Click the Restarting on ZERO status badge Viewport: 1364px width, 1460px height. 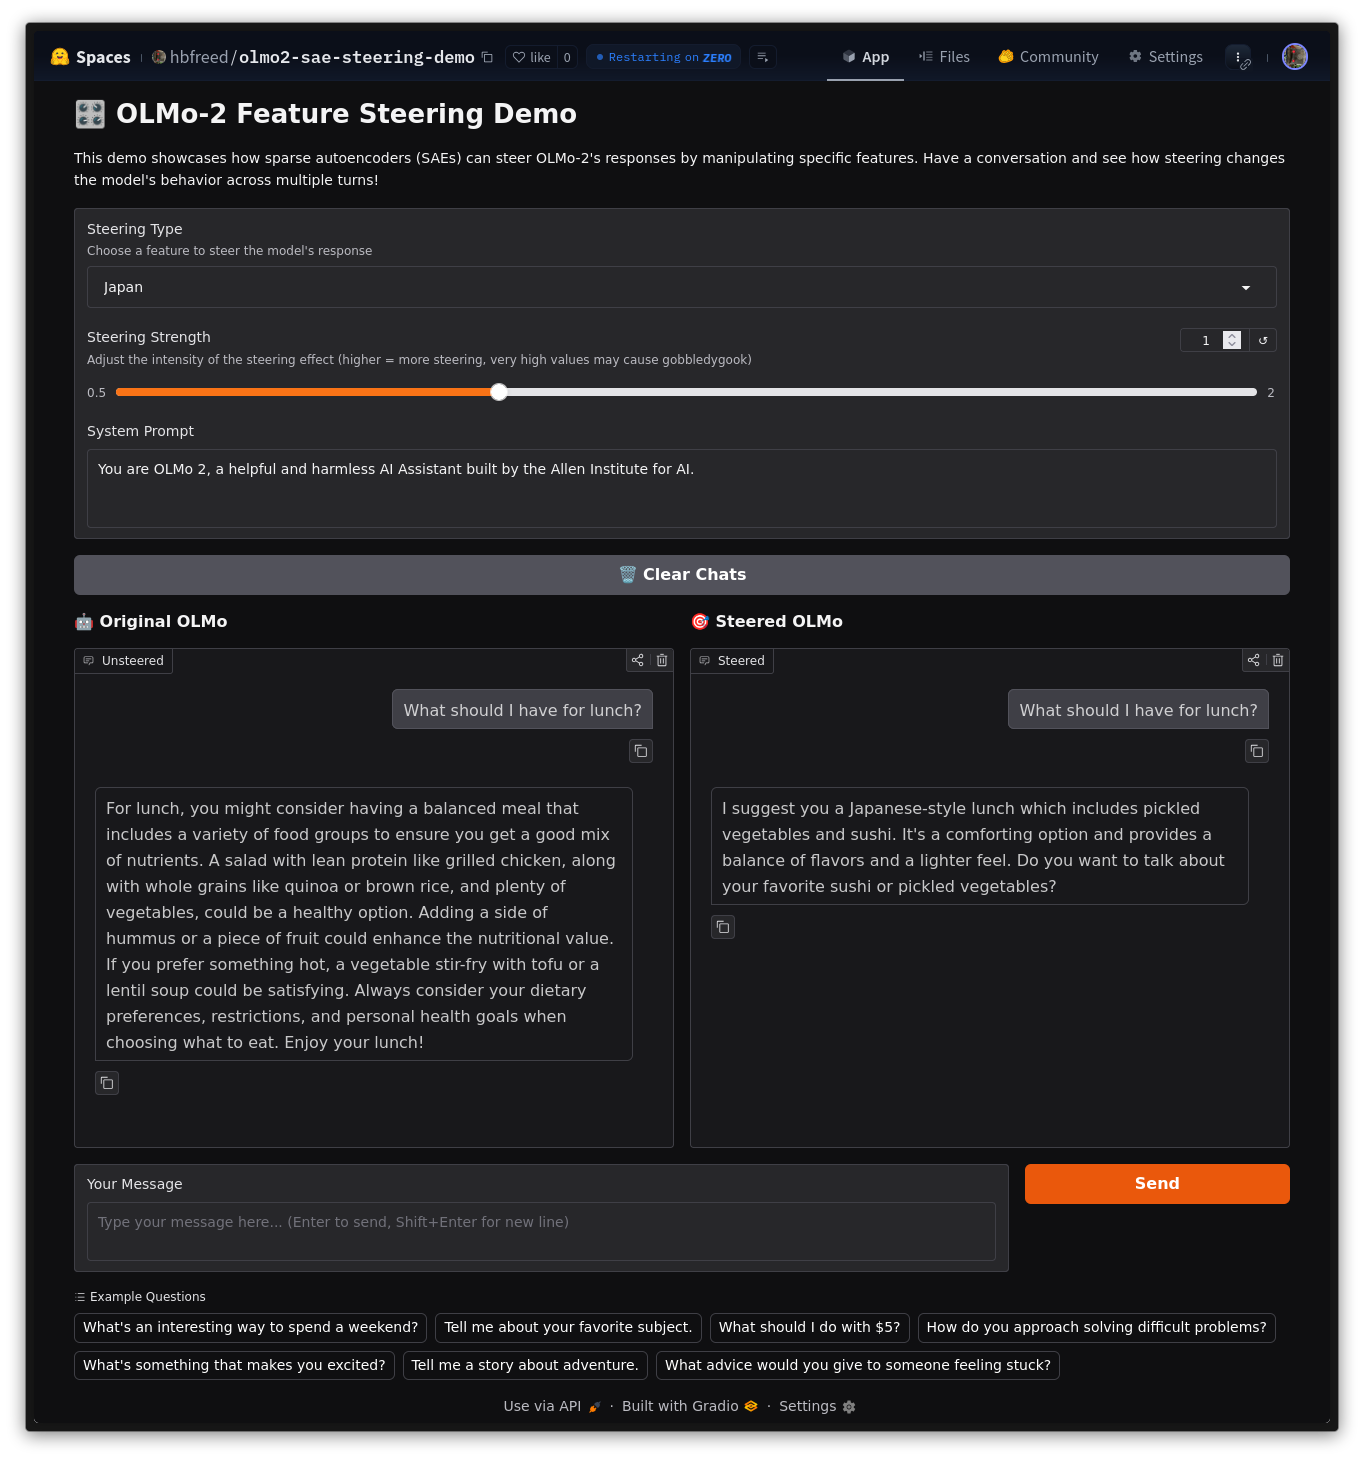pos(664,57)
